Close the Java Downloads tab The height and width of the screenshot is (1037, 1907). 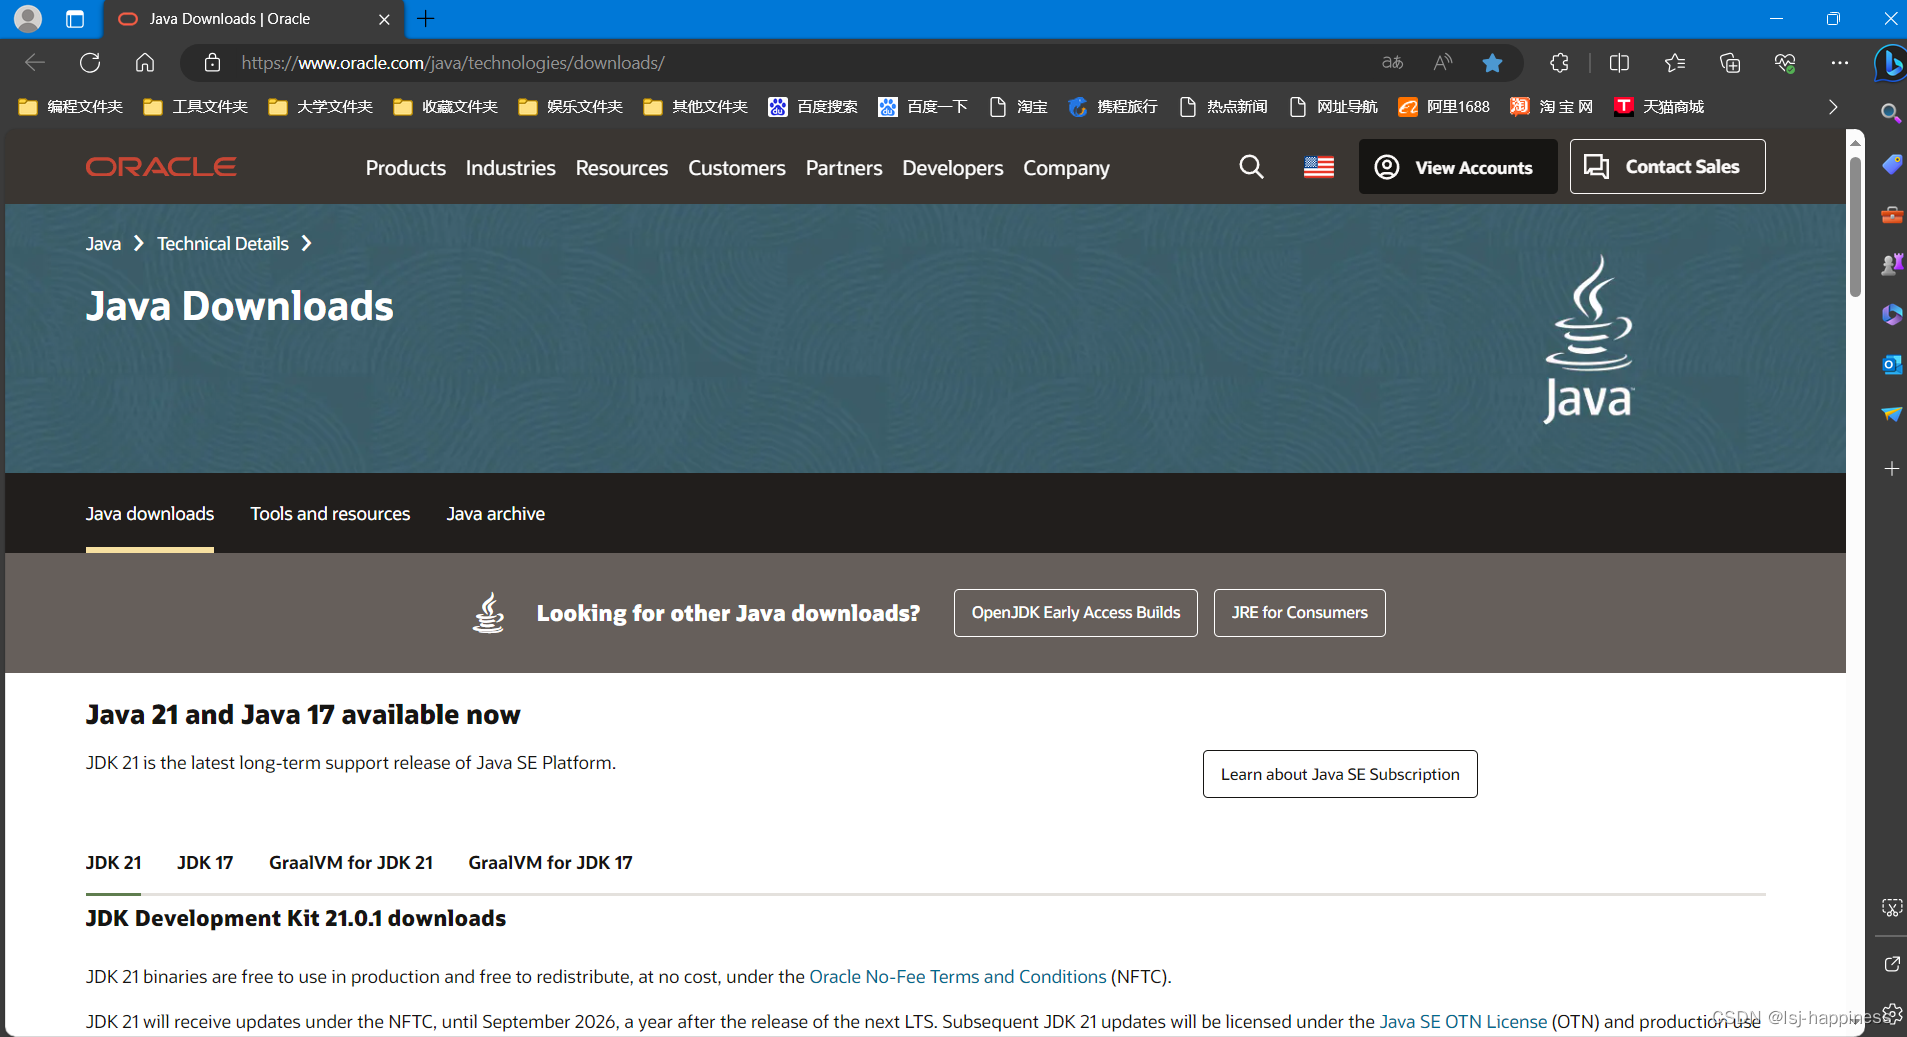coord(384,19)
